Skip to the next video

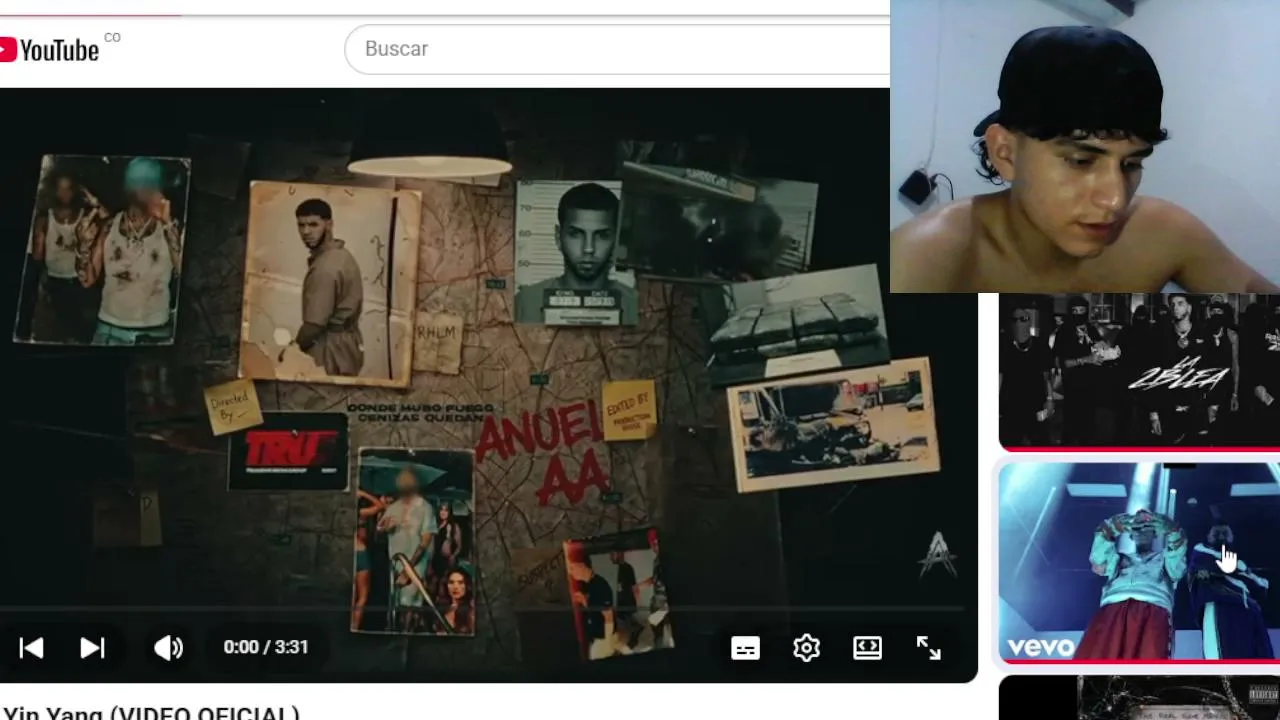pos(92,648)
